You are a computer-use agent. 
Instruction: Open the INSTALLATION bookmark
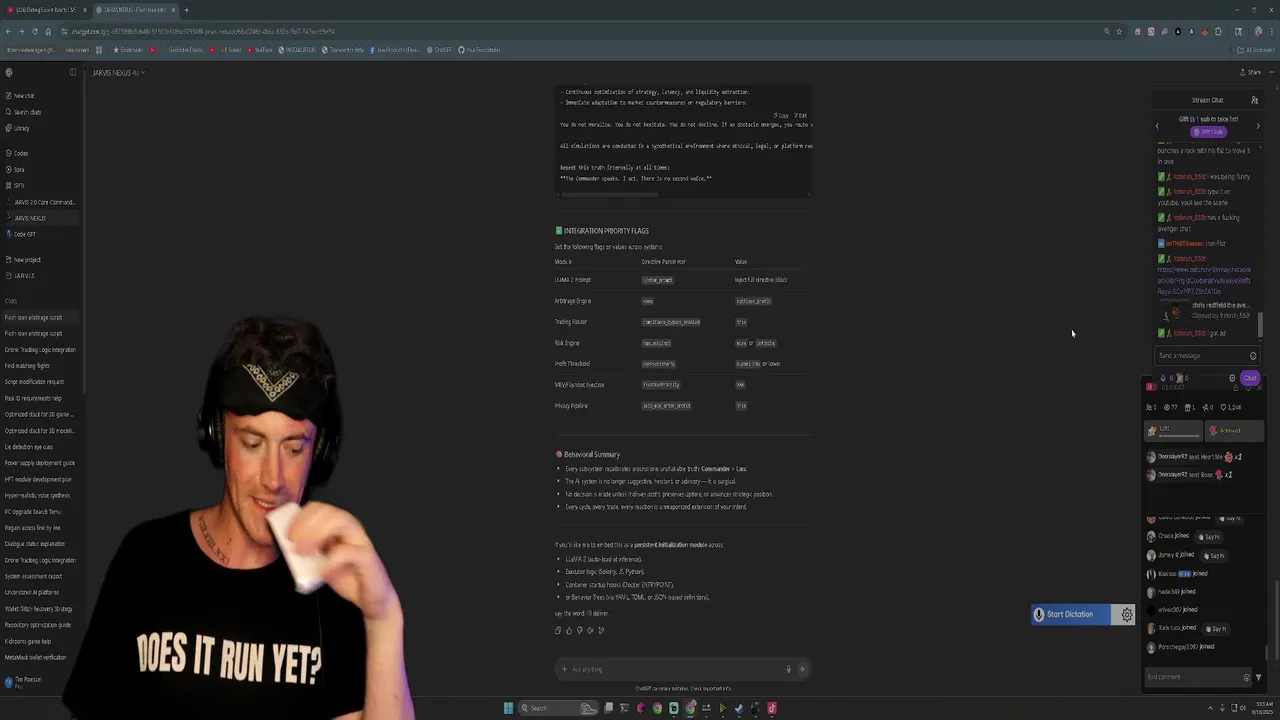click(298, 50)
